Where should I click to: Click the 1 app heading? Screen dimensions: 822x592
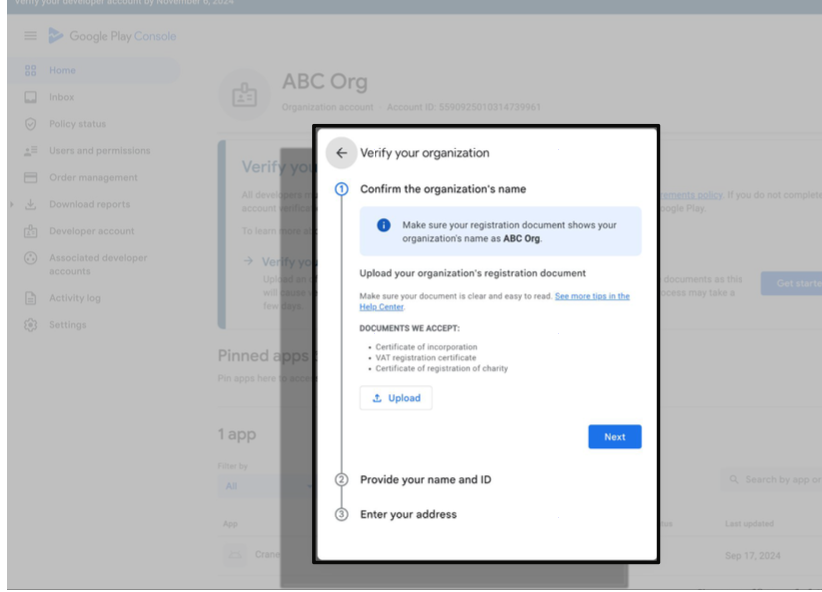[237, 435]
